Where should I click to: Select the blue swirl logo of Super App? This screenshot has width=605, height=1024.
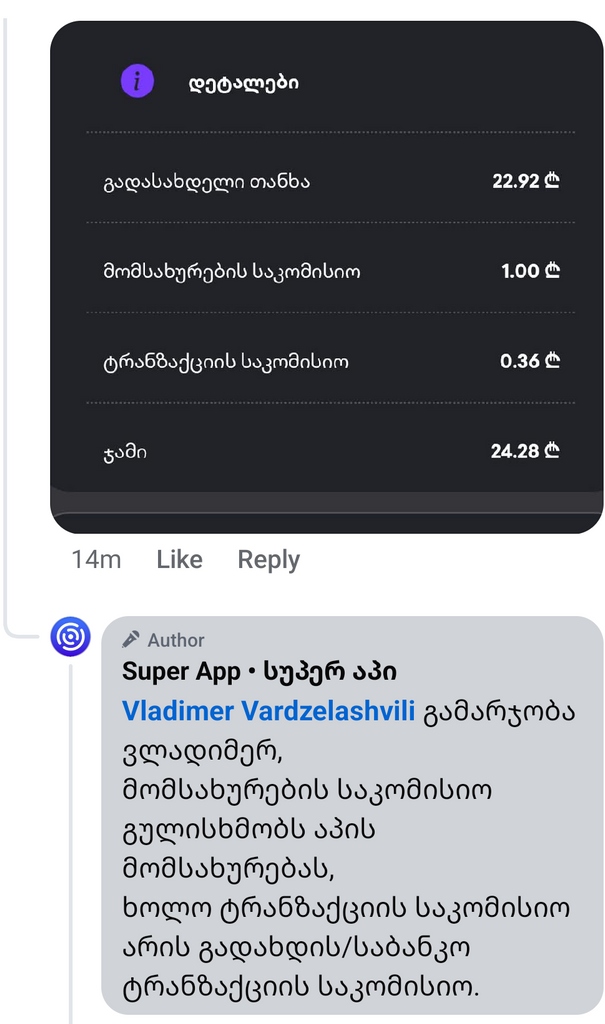[x=70, y=637]
